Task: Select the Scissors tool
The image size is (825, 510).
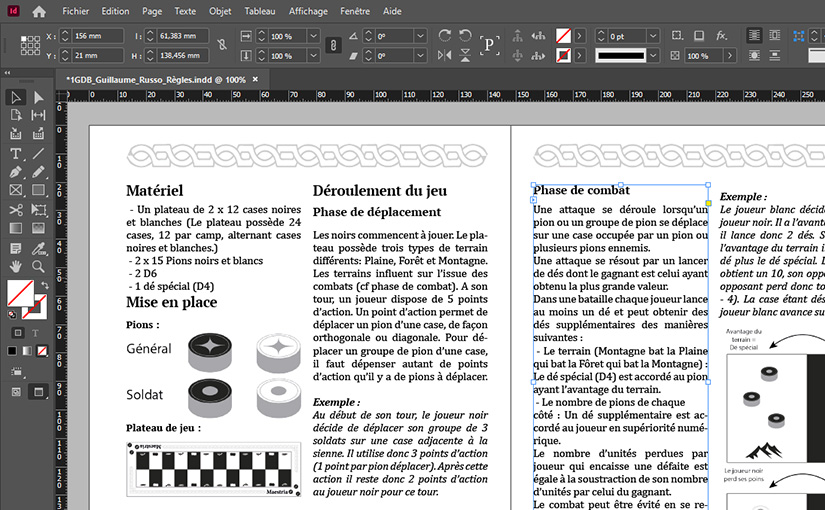Action: (x=15, y=209)
